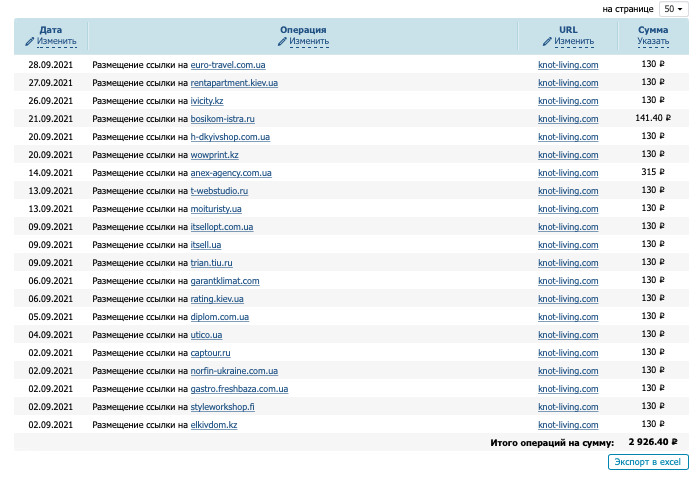Click the pencil icon under URL header
The height and width of the screenshot is (496, 699).
(547, 41)
